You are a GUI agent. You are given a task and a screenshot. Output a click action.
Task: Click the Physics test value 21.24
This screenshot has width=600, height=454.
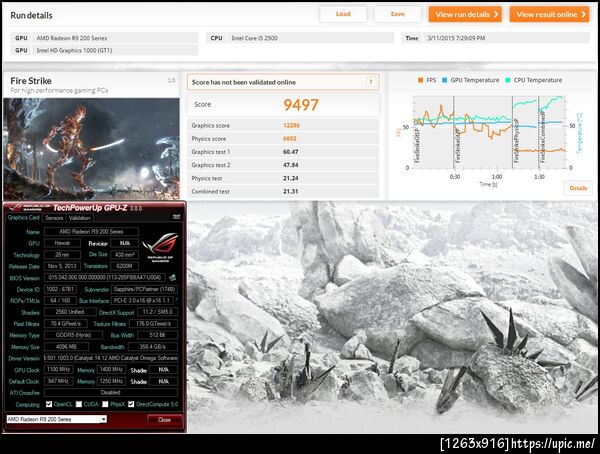click(x=291, y=178)
